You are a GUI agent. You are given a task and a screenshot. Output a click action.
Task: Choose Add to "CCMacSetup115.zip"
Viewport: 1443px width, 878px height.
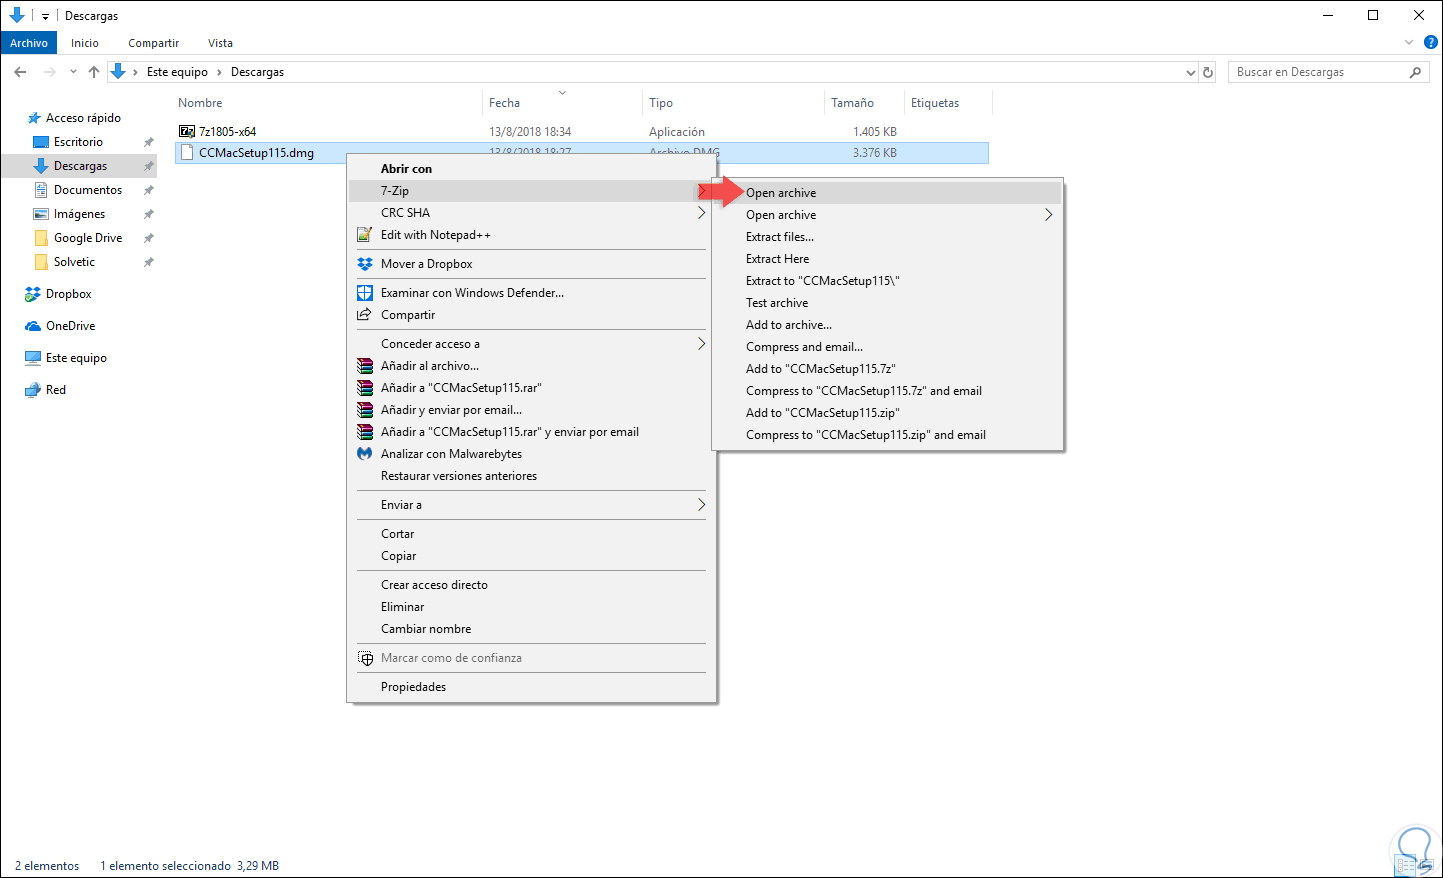[823, 413]
